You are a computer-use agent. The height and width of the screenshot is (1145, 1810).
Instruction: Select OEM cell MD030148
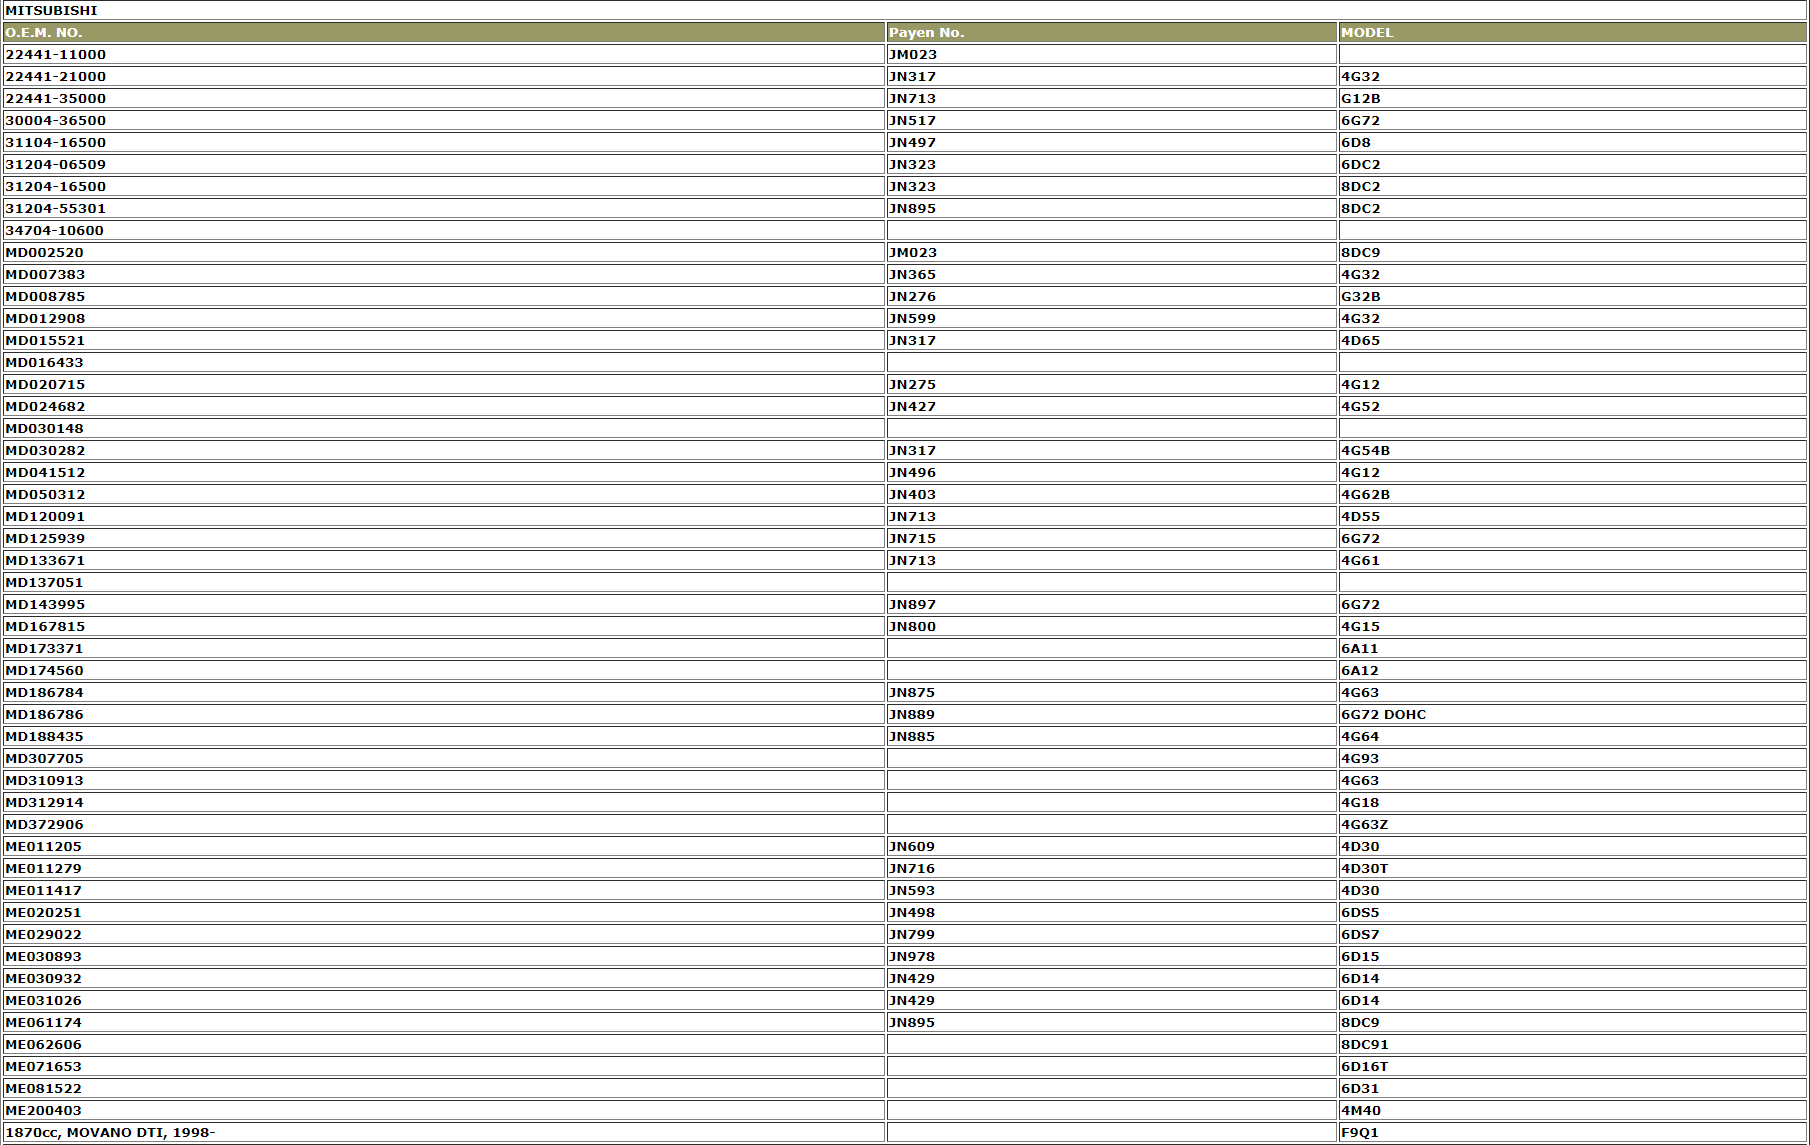444,428
